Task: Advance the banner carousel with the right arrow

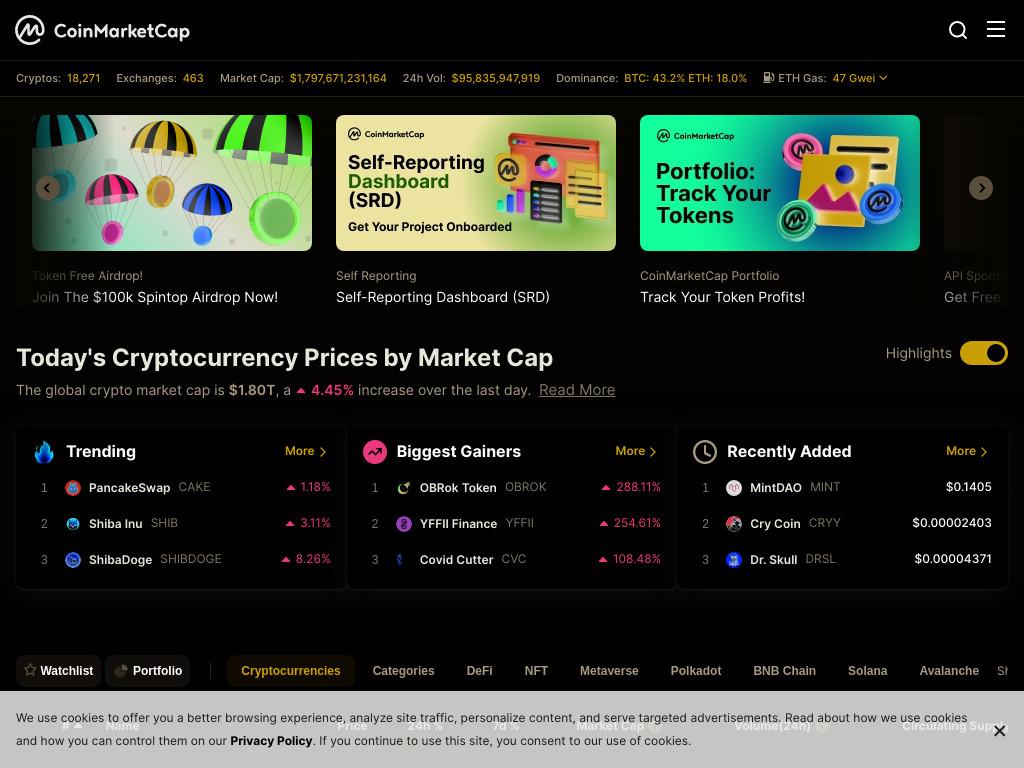Action: click(x=981, y=188)
